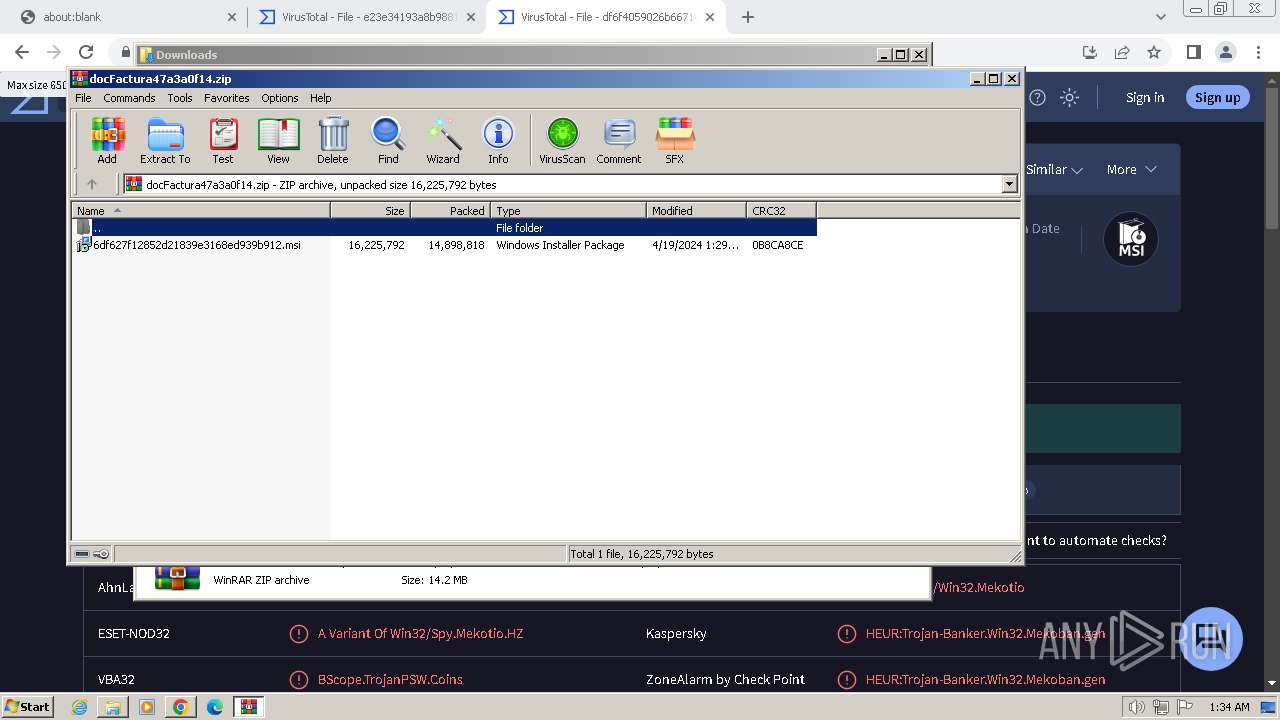The image size is (1280, 720).
Task: Open the Wizard tool
Action: coord(443,140)
